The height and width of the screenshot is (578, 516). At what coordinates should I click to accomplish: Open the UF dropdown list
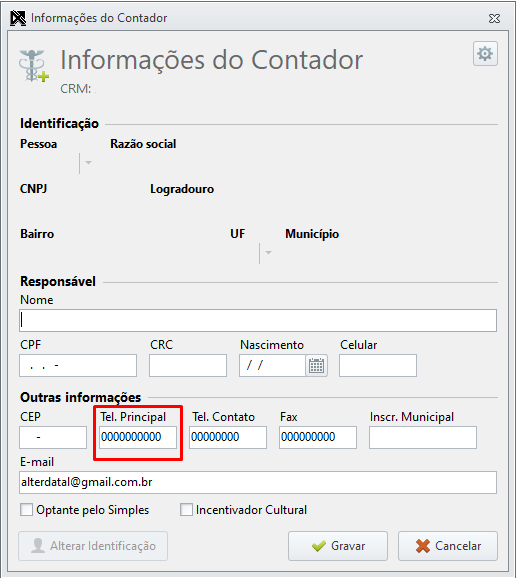(x=268, y=253)
